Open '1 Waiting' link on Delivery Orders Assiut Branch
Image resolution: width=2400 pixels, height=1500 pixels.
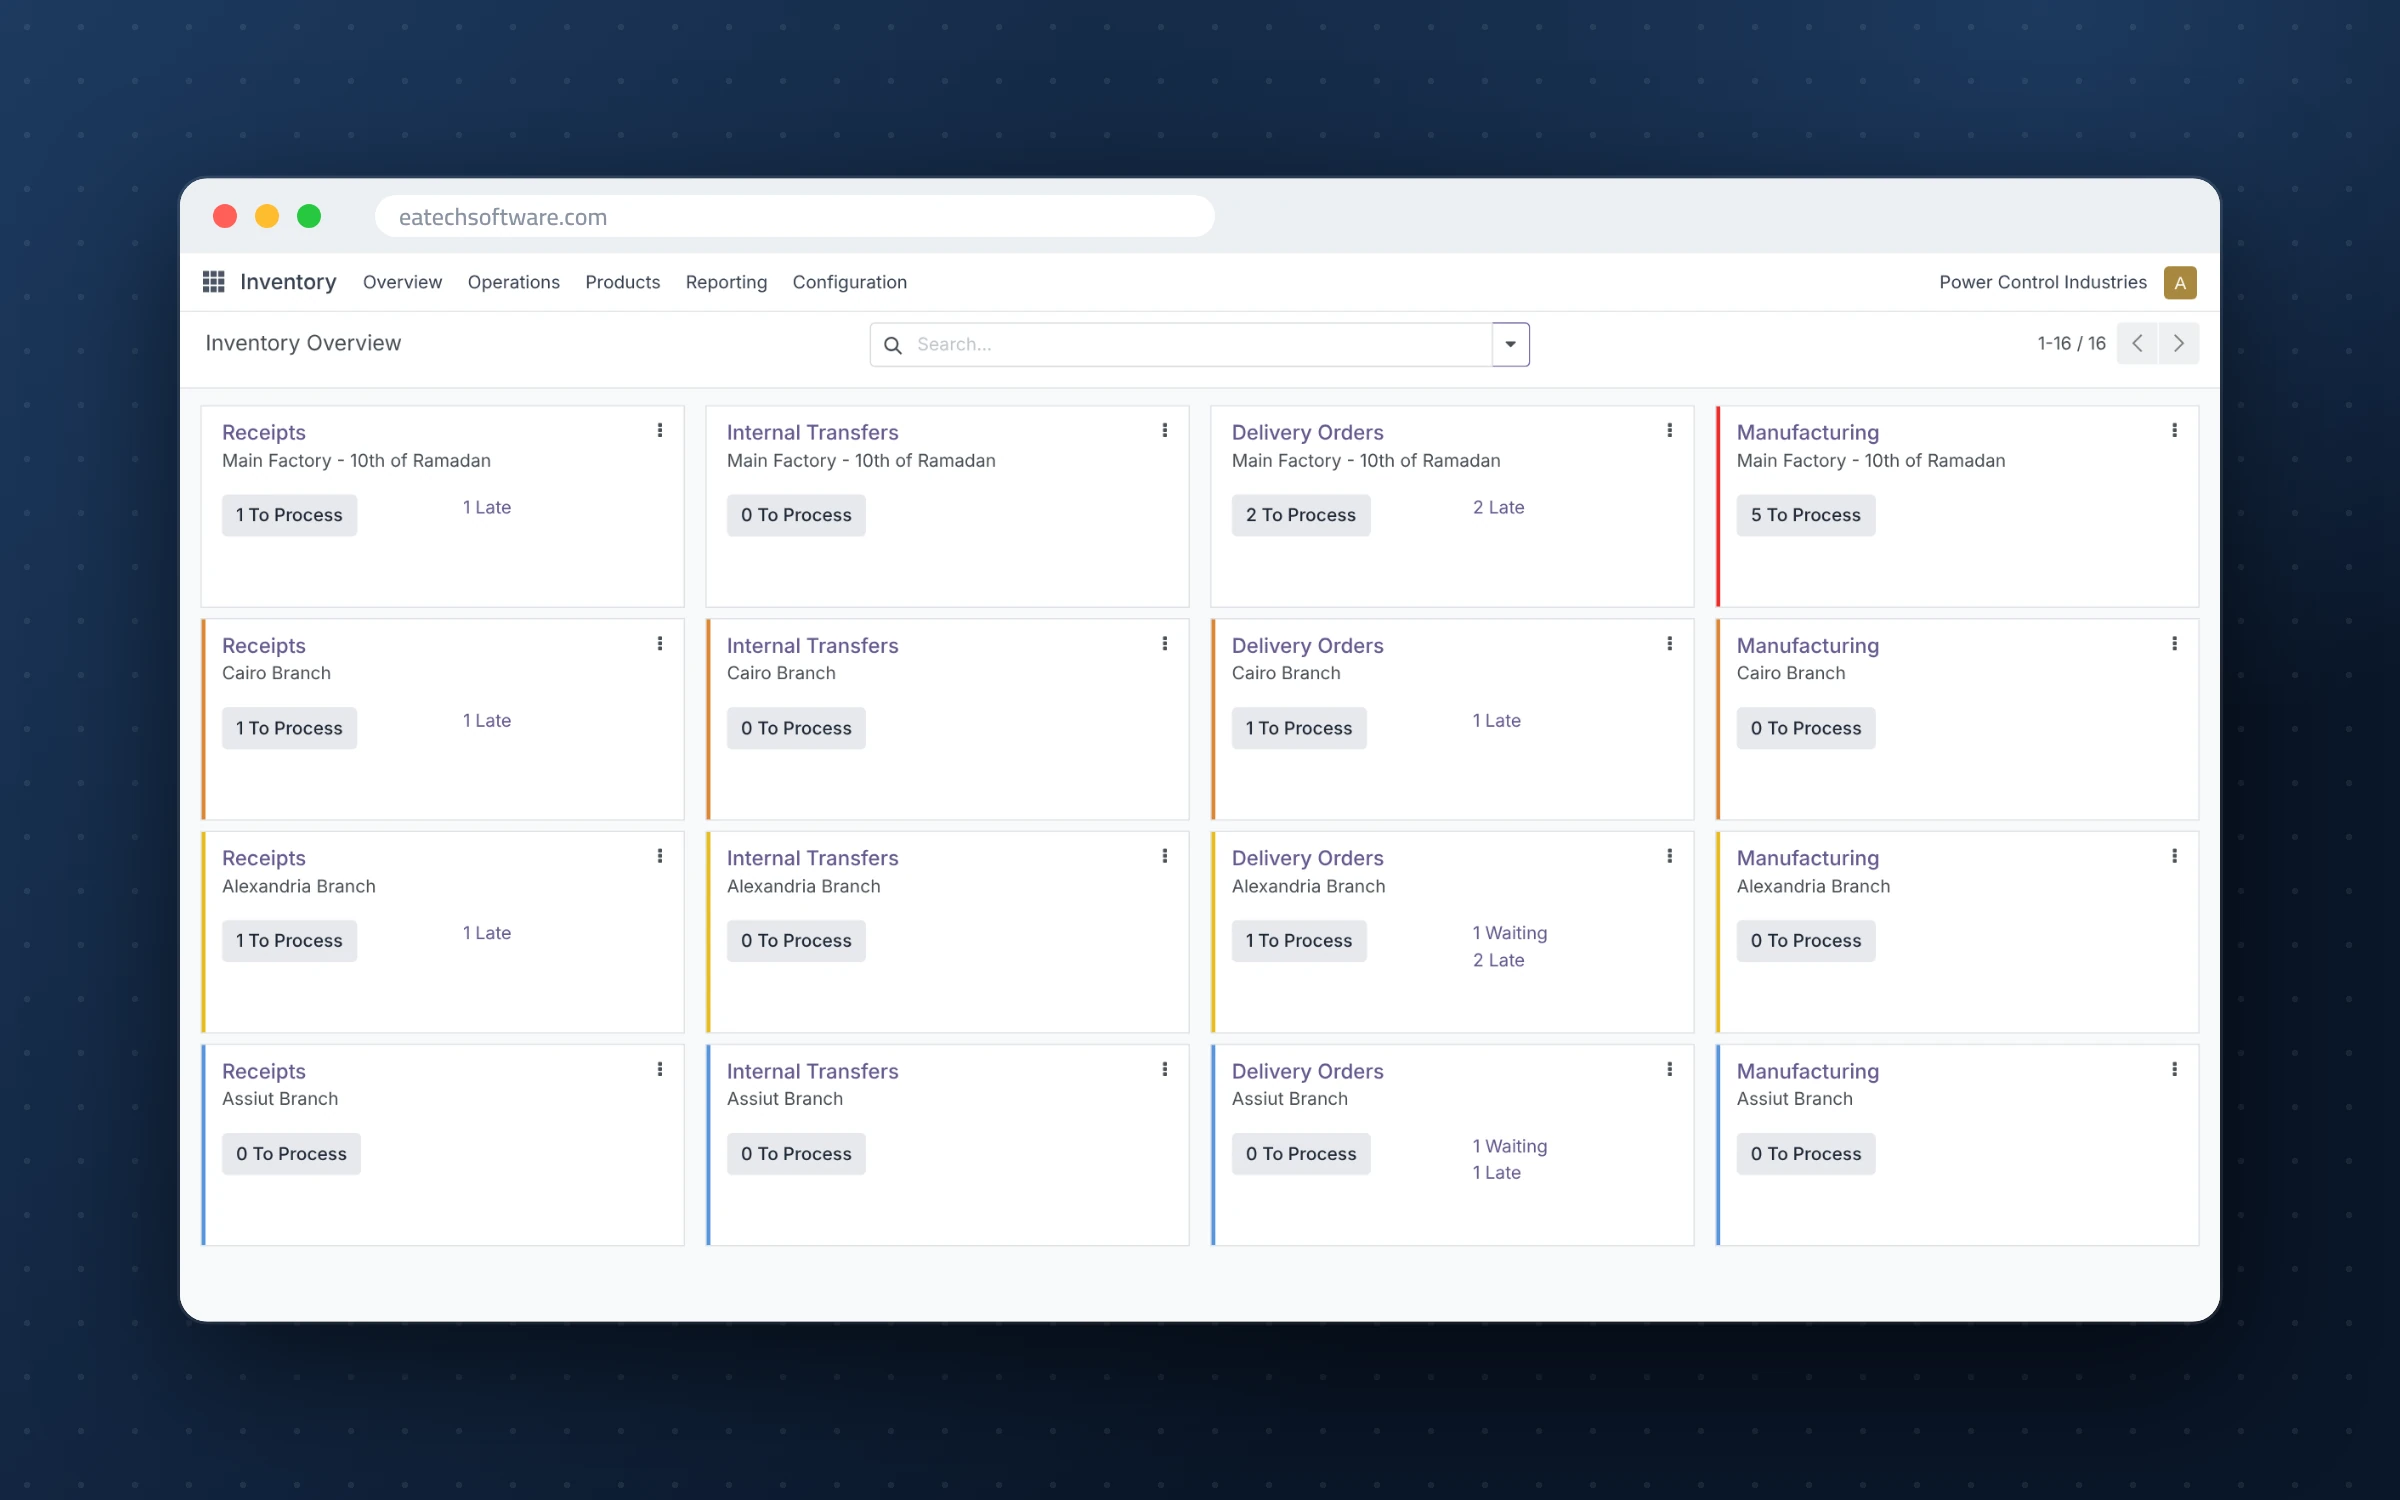pyautogui.click(x=1510, y=1146)
